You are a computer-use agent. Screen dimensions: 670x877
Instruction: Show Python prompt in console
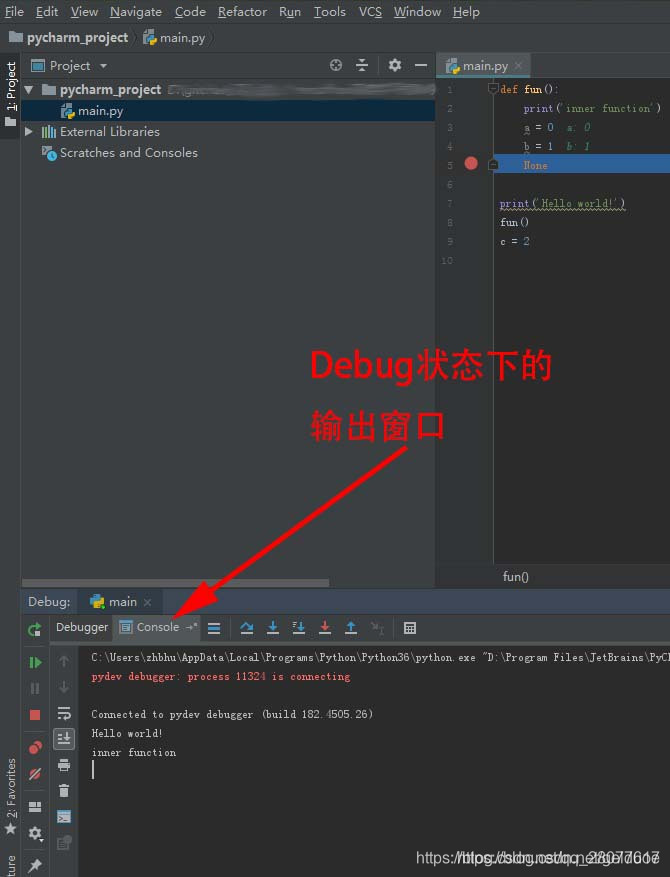pos(64,817)
